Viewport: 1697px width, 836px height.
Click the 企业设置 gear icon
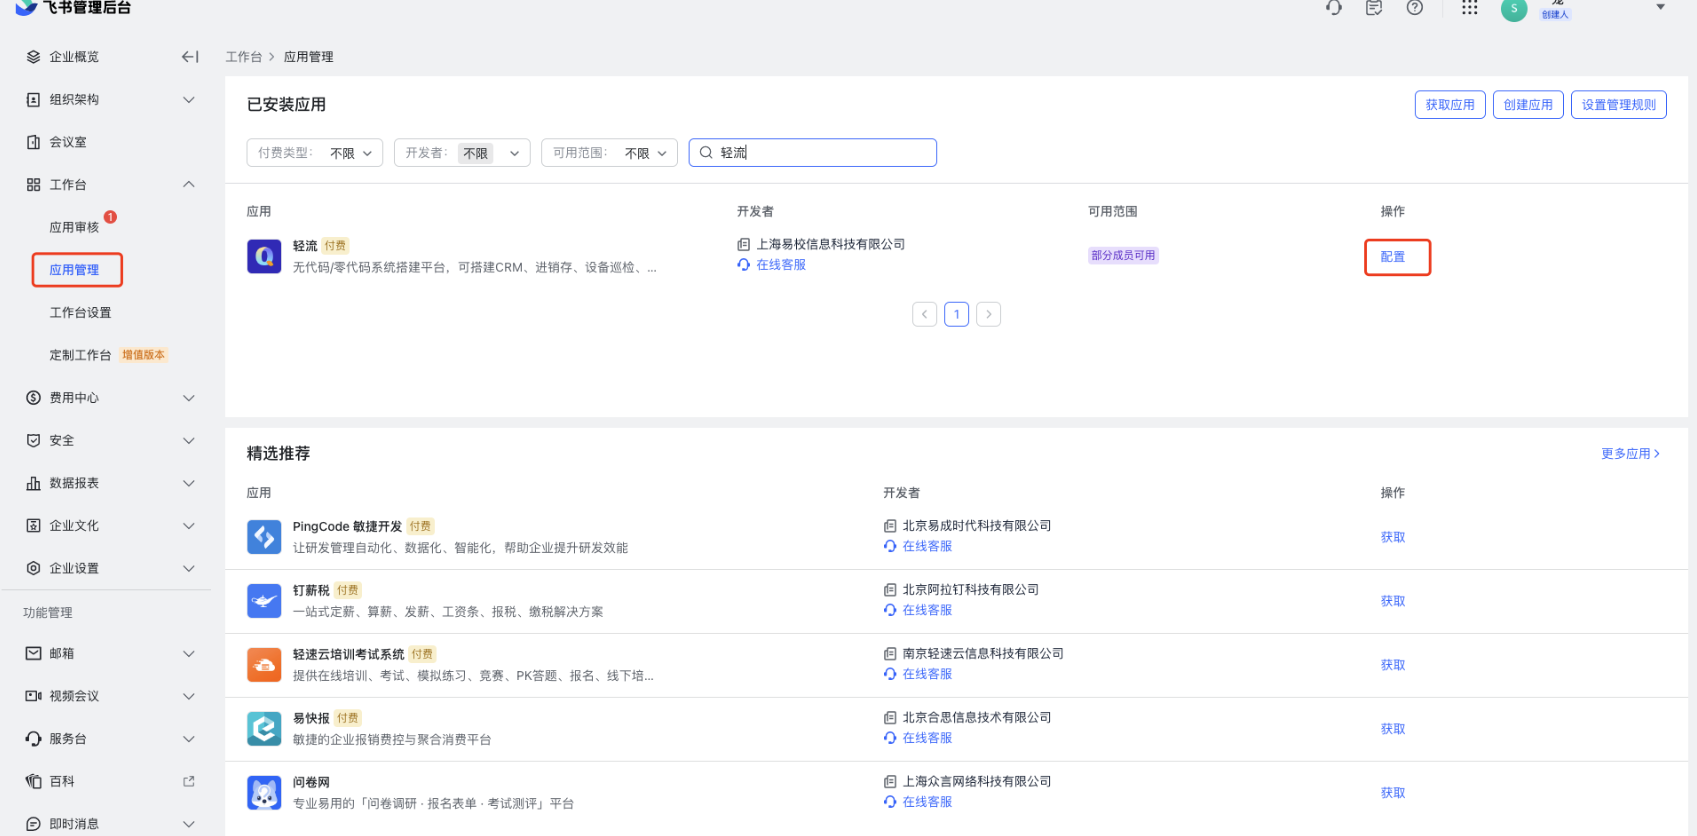[33, 568]
